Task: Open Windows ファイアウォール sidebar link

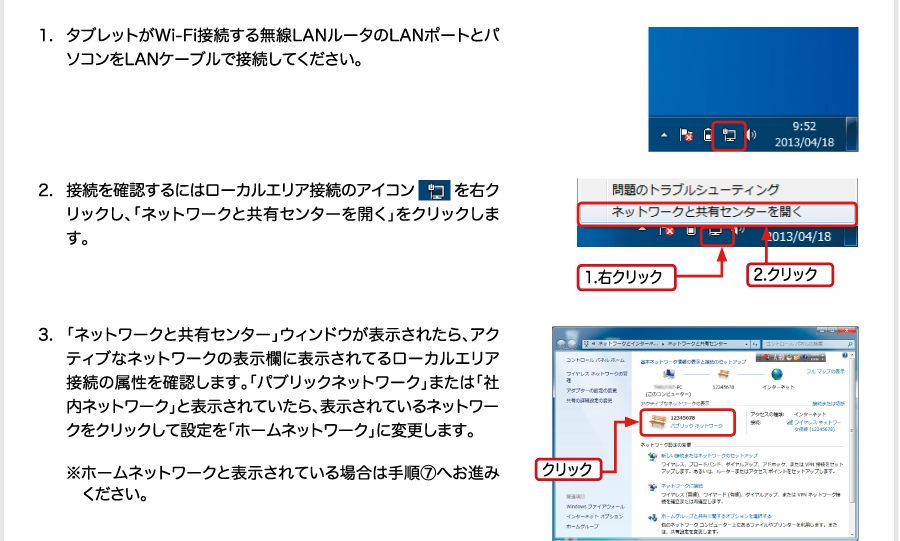Action: (x=596, y=507)
